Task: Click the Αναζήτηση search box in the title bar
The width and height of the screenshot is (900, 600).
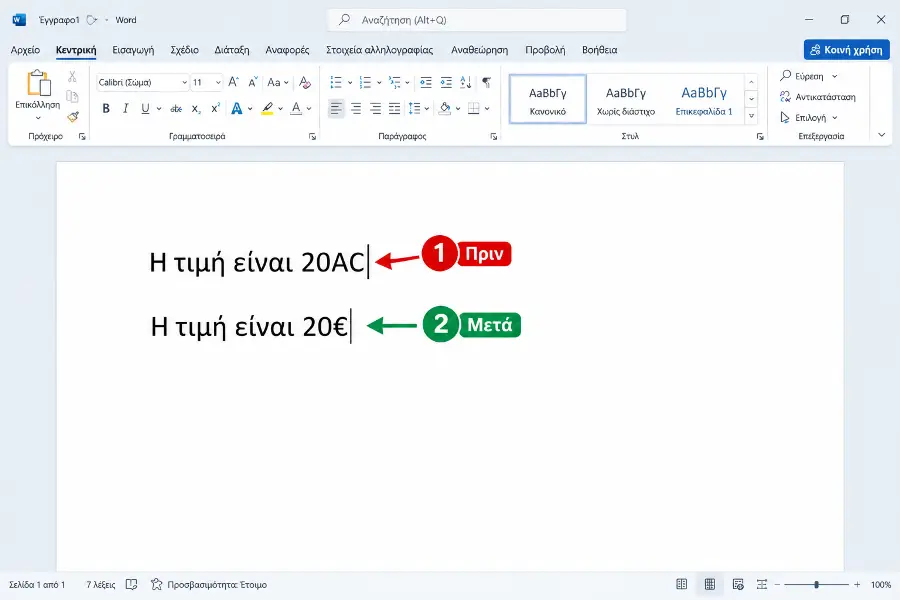Action: click(x=477, y=20)
